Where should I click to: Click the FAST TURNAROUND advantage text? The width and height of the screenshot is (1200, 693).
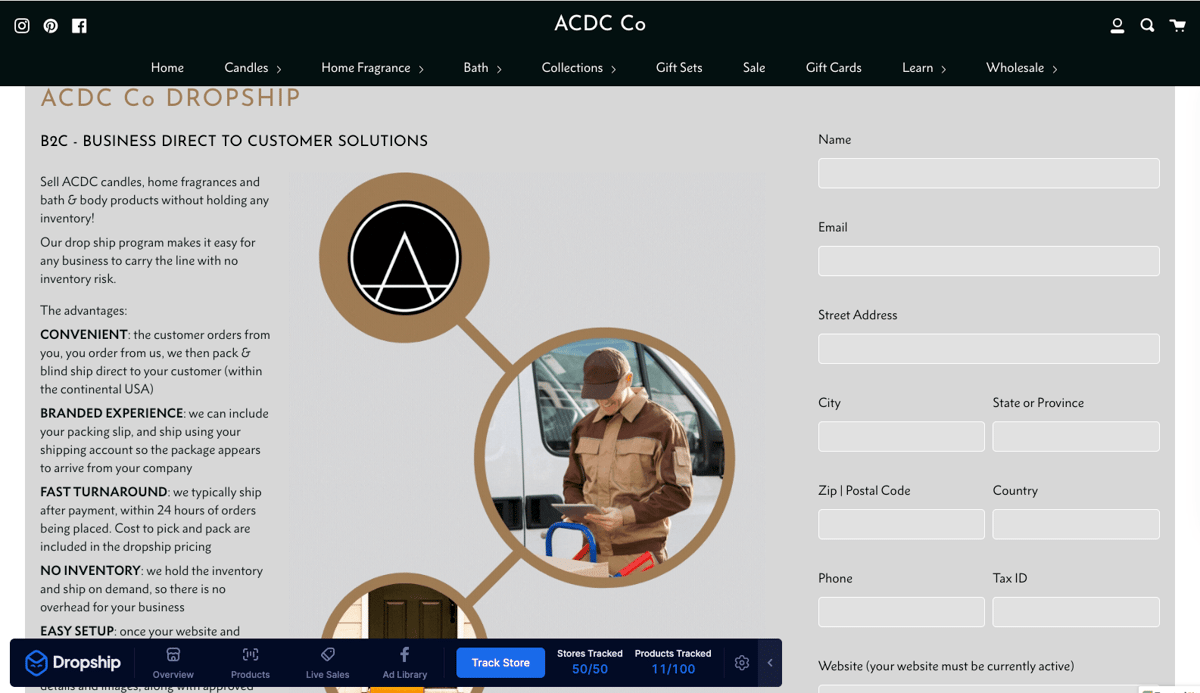(x=151, y=519)
